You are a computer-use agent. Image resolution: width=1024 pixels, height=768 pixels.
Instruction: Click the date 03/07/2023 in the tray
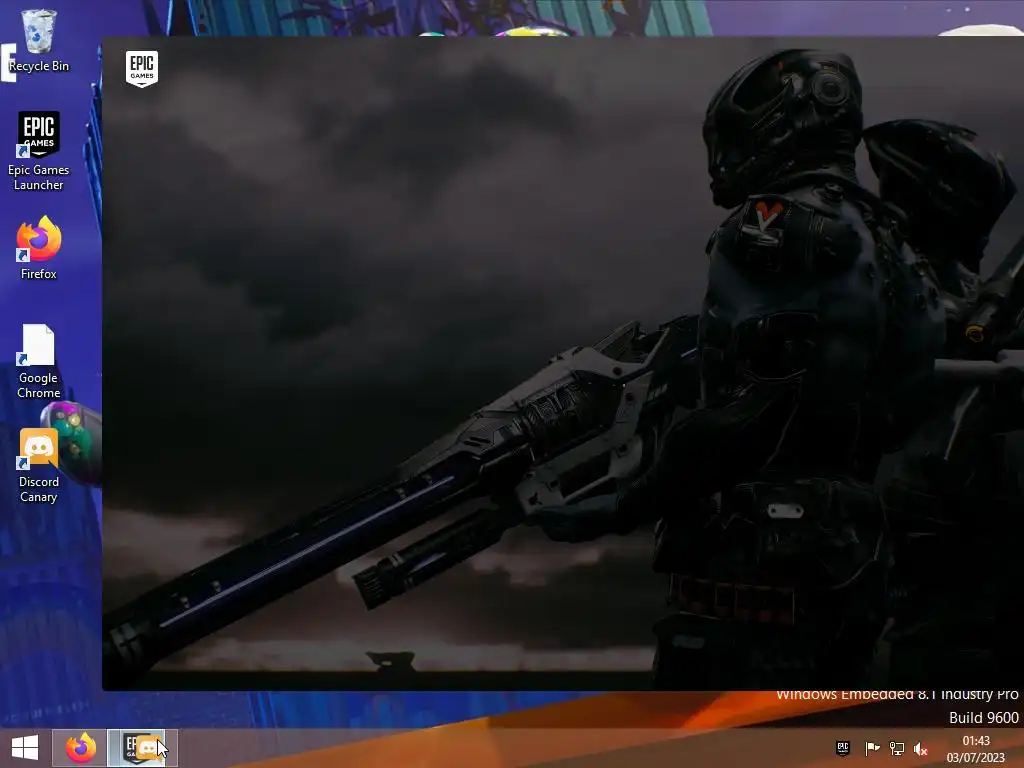[x=976, y=758]
